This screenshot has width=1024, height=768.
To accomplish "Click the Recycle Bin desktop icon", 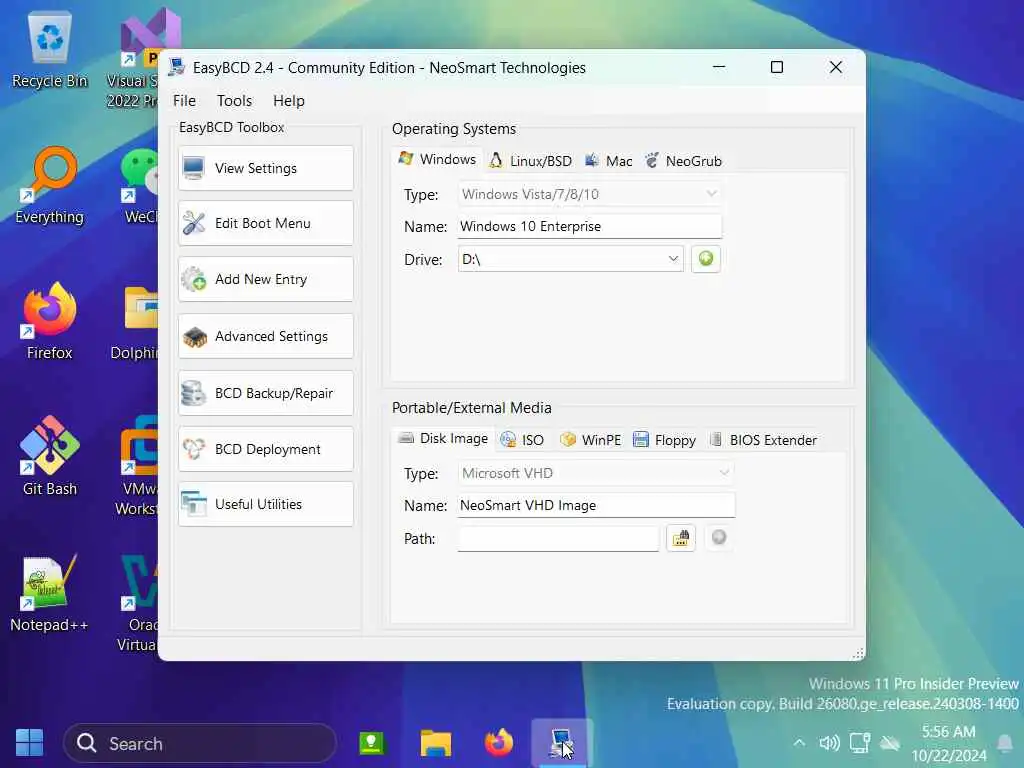I will point(50,51).
